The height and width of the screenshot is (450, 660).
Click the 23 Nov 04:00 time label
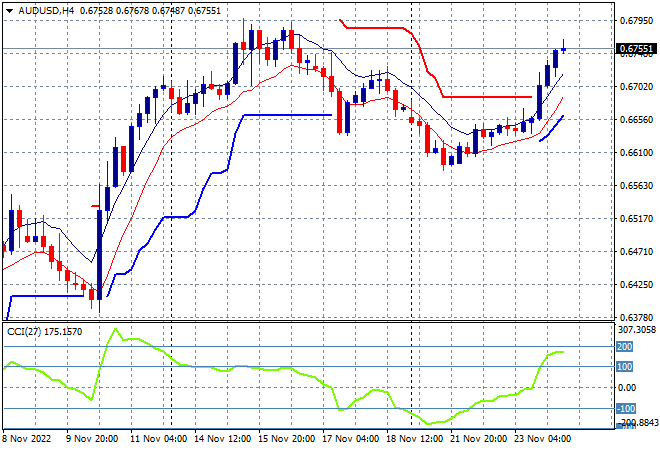click(543, 439)
